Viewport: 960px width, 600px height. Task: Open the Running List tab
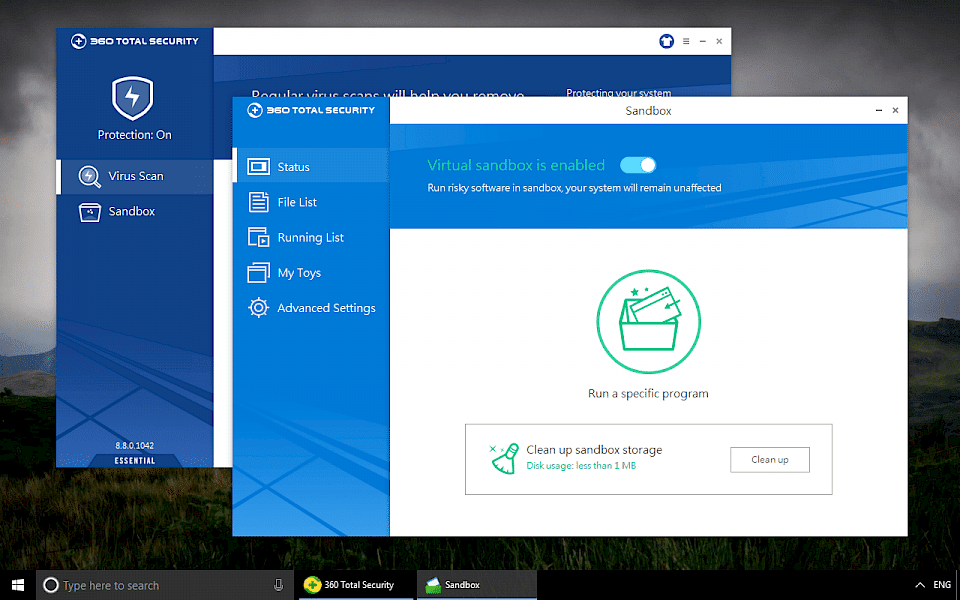(x=311, y=238)
